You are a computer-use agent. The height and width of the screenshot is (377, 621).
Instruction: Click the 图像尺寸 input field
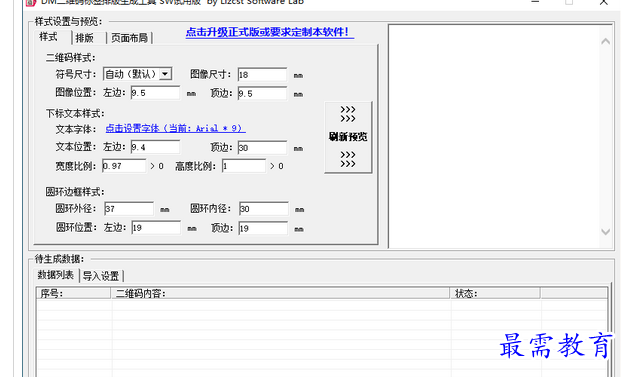point(262,74)
